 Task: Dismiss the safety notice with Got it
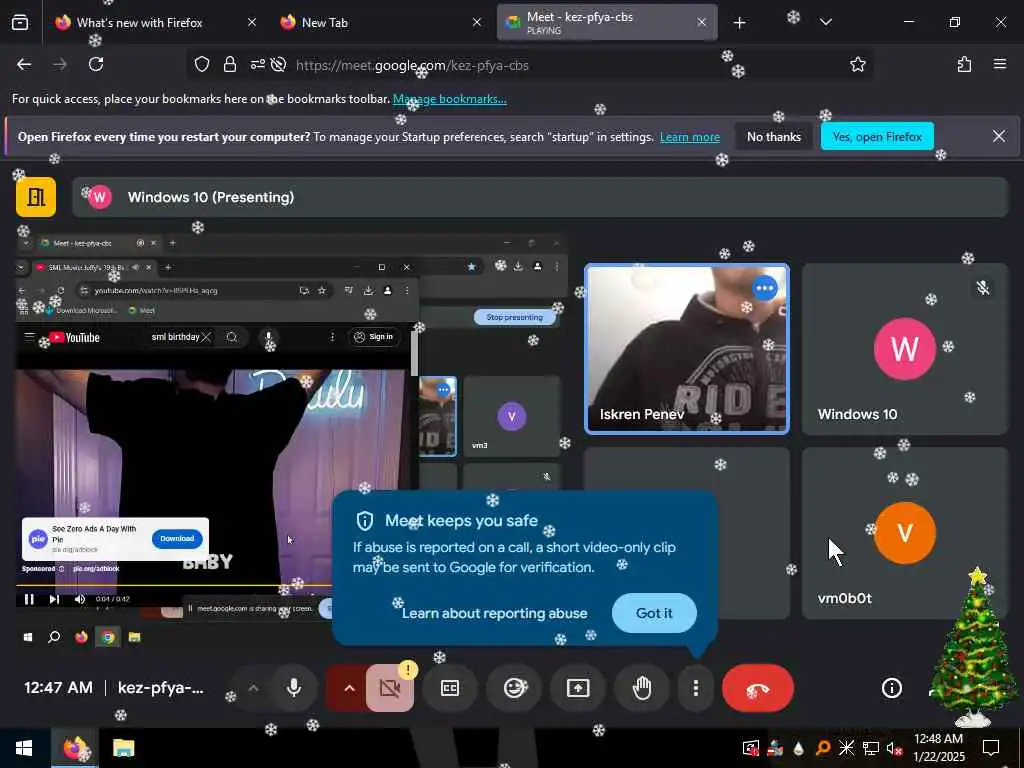tap(654, 613)
